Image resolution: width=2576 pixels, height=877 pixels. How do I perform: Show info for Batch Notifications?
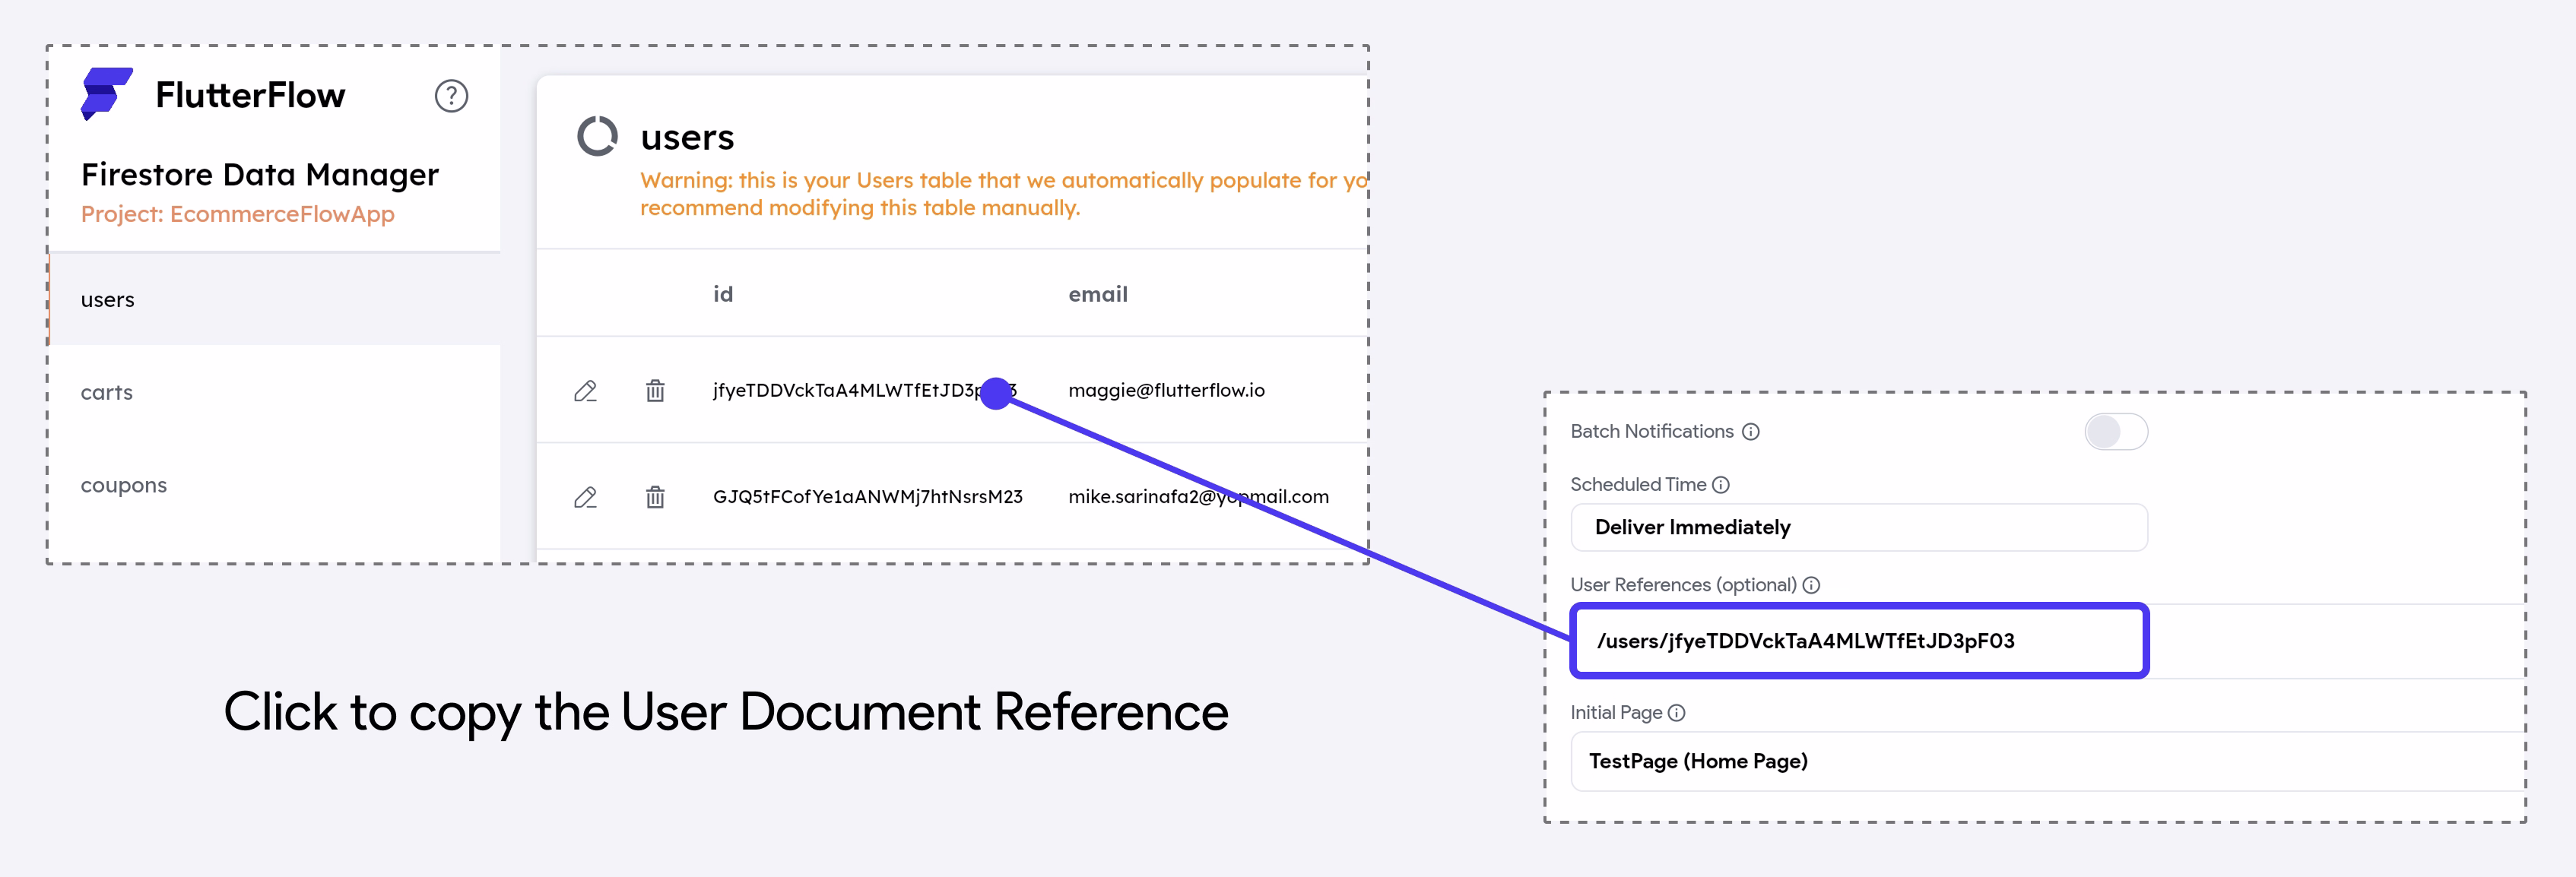(x=1751, y=432)
